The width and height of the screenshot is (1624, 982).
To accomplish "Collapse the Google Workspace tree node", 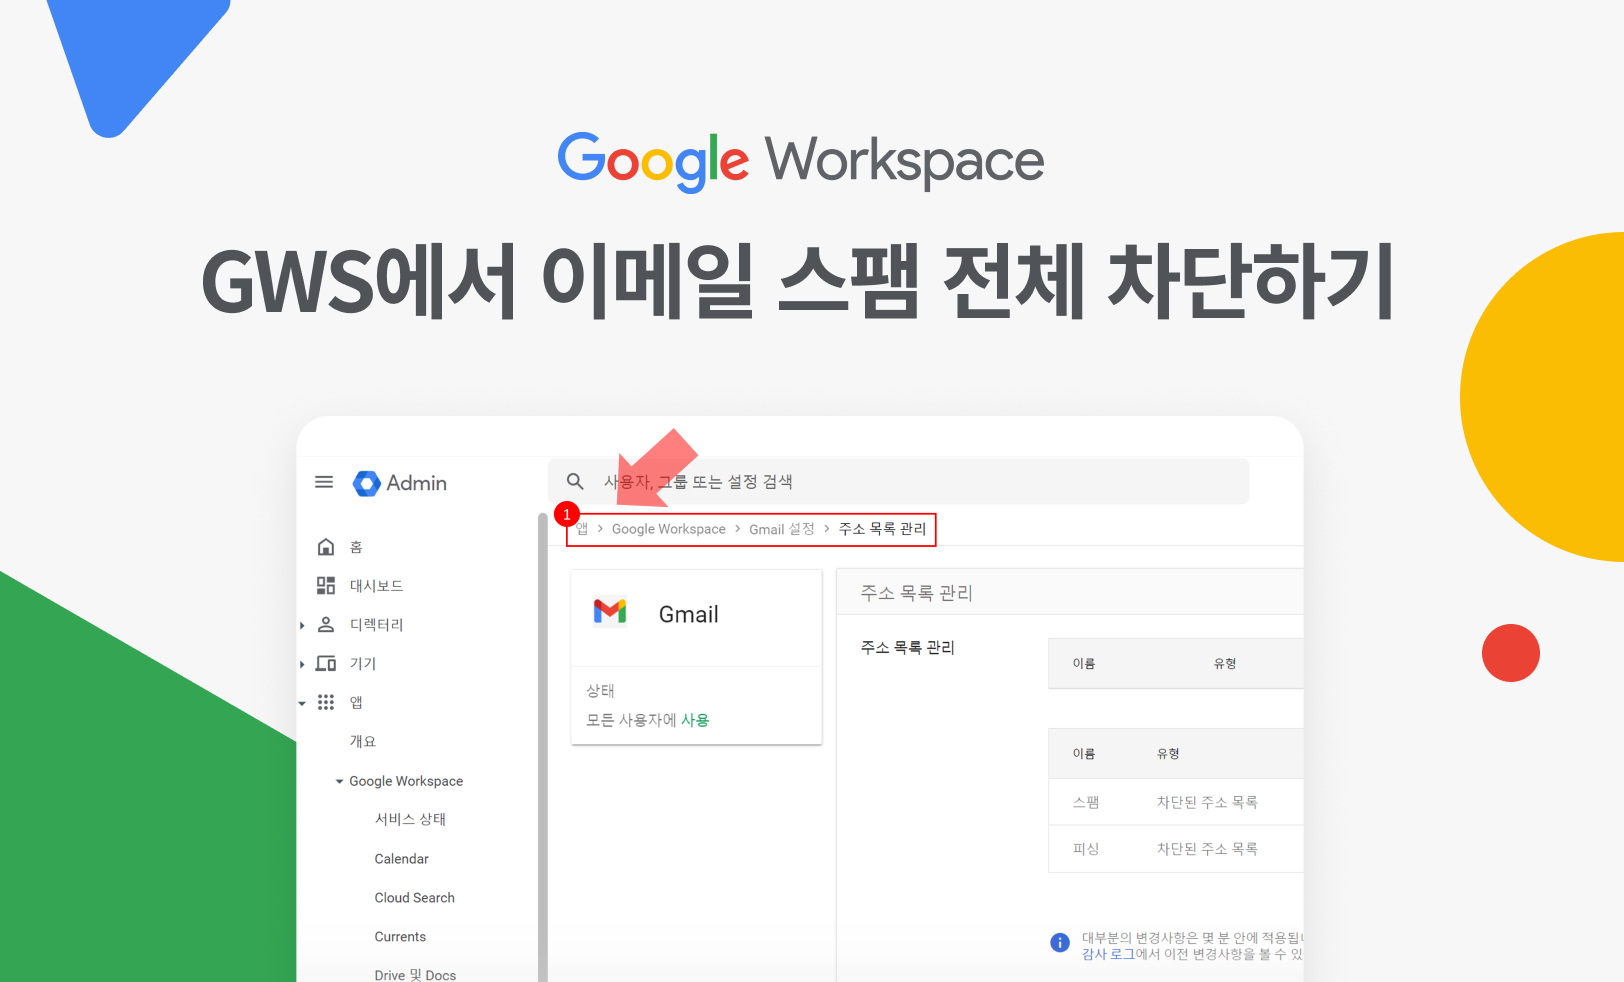I will click(x=339, y=781).
